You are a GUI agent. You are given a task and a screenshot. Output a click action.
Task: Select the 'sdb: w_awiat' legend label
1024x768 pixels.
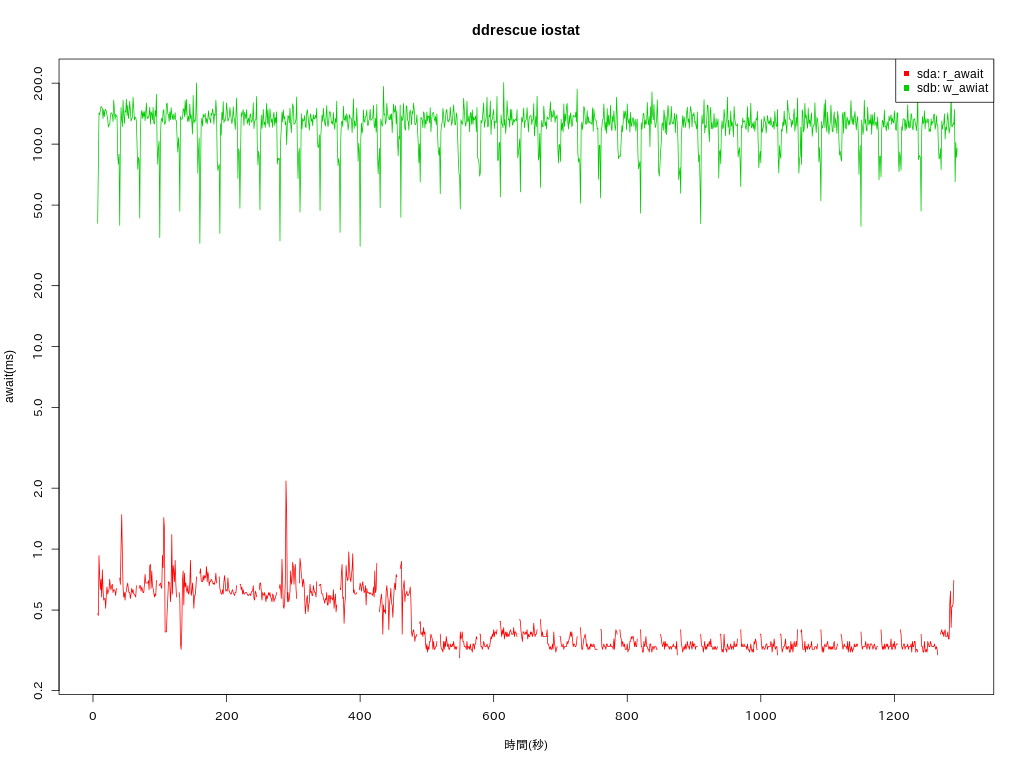(952, 88)
